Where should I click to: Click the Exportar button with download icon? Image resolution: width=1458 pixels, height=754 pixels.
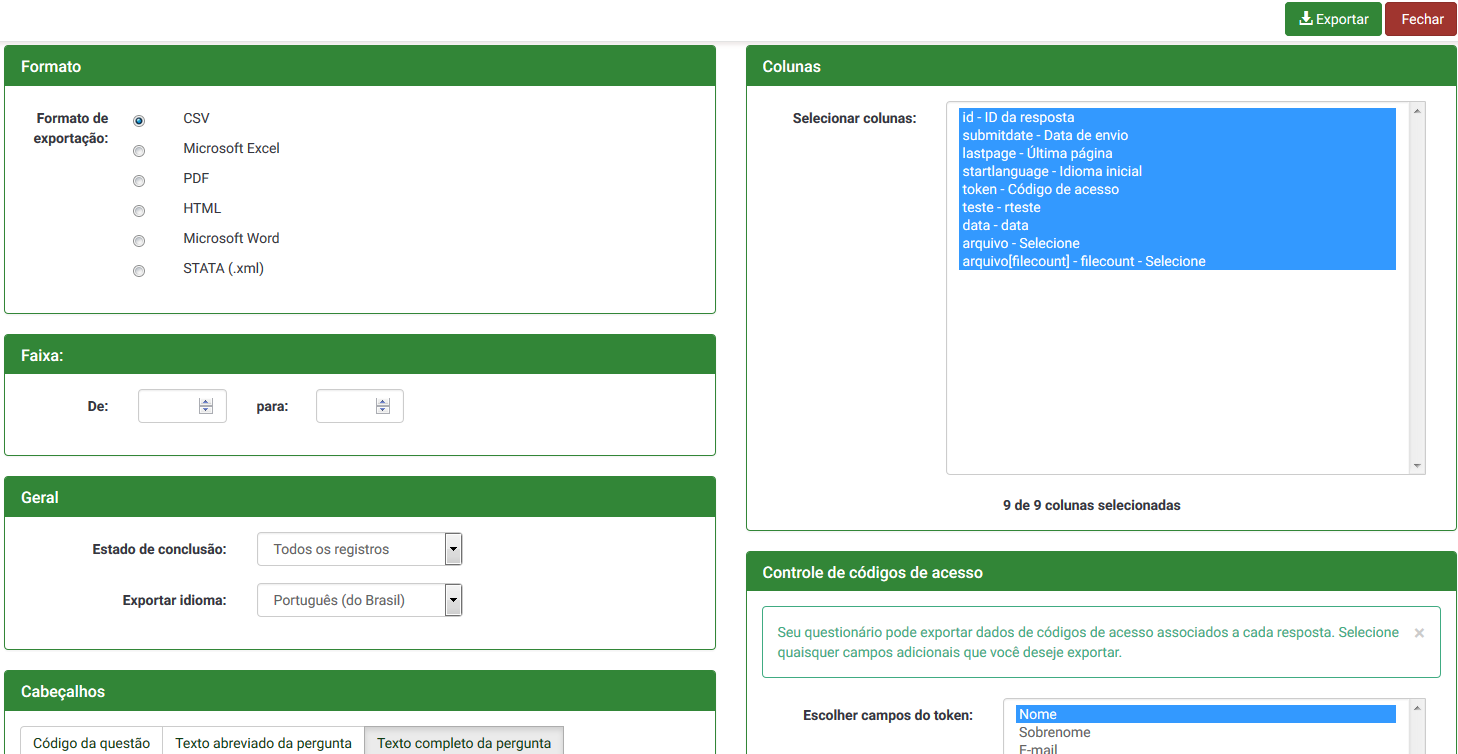pyautogui.click(x=1332, y=19)
